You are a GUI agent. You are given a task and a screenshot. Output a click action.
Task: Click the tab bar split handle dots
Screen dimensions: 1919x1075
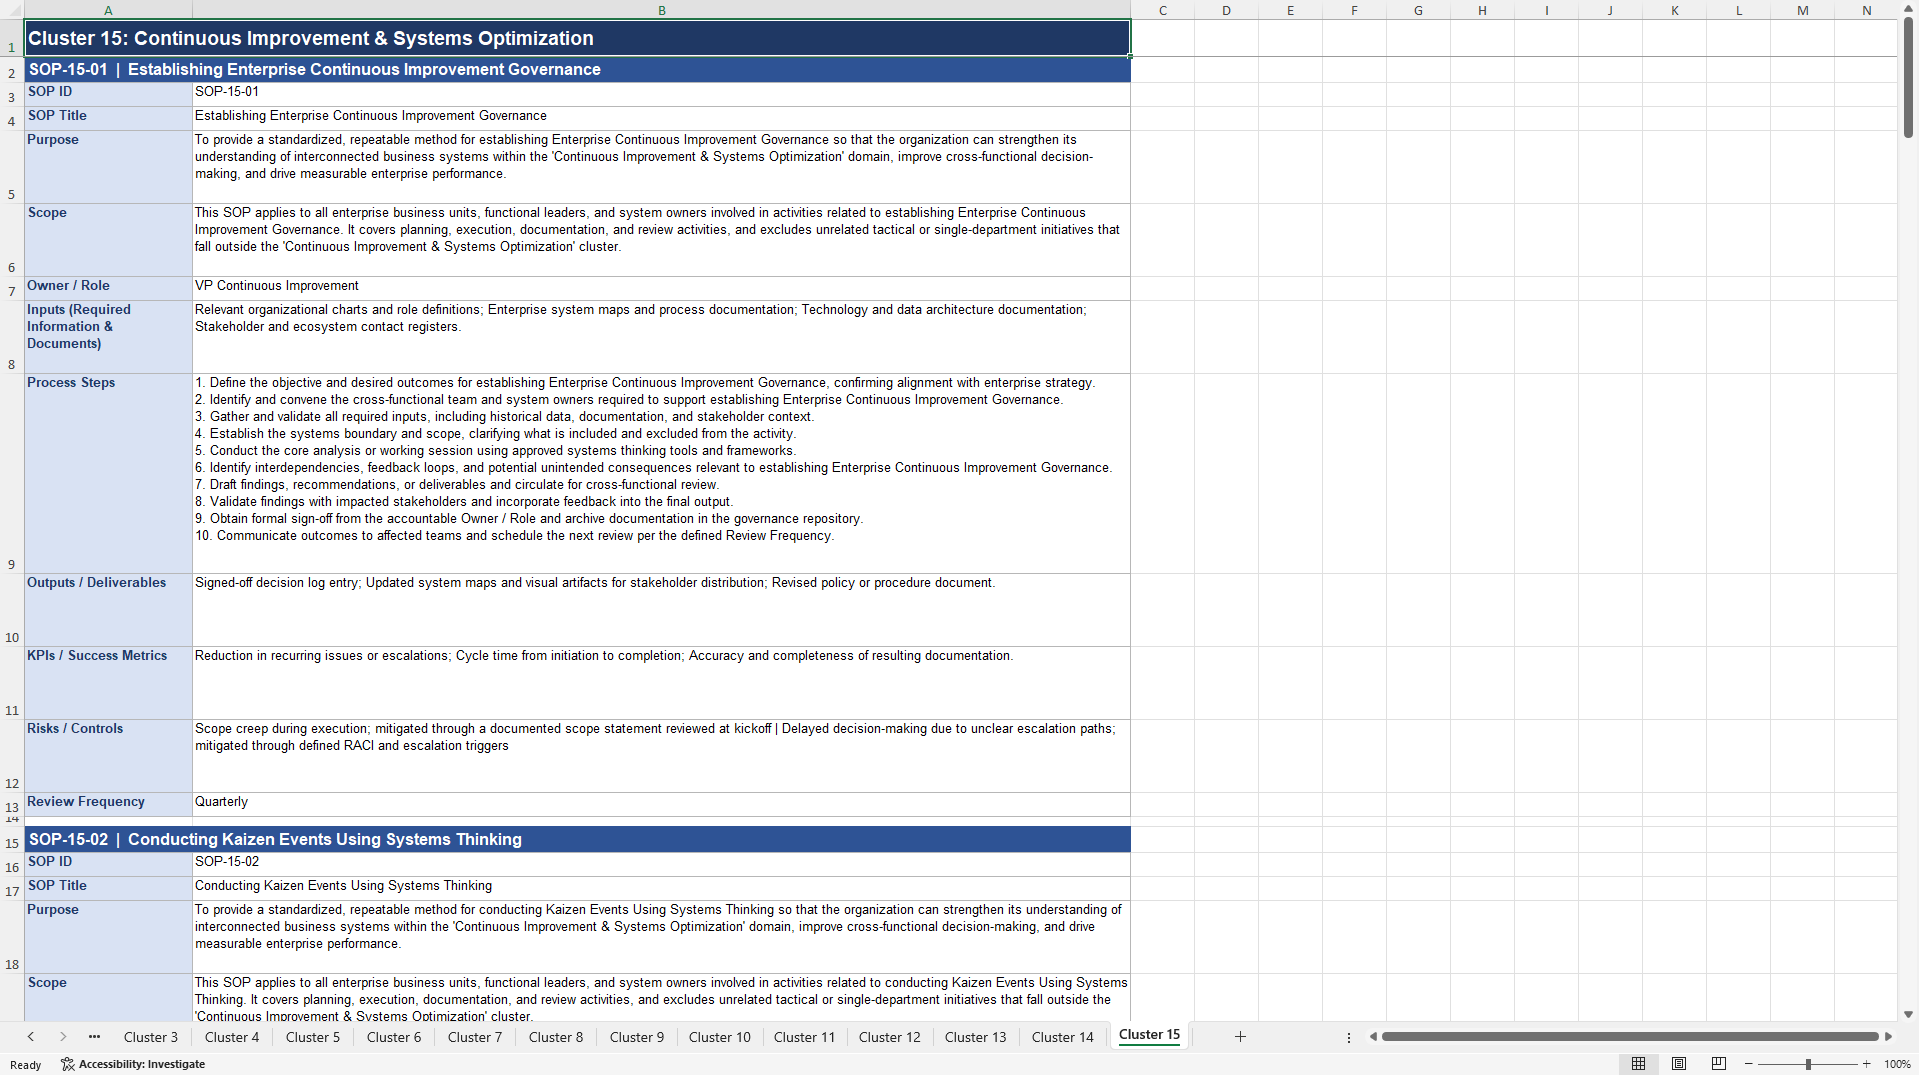tap(1349, 1037)
